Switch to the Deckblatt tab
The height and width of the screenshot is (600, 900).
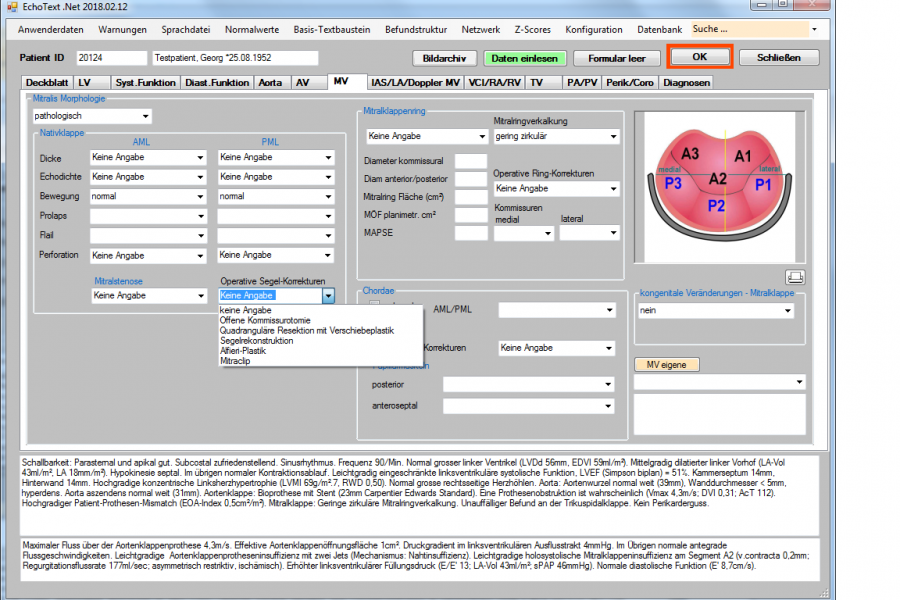tap(47, 83)
